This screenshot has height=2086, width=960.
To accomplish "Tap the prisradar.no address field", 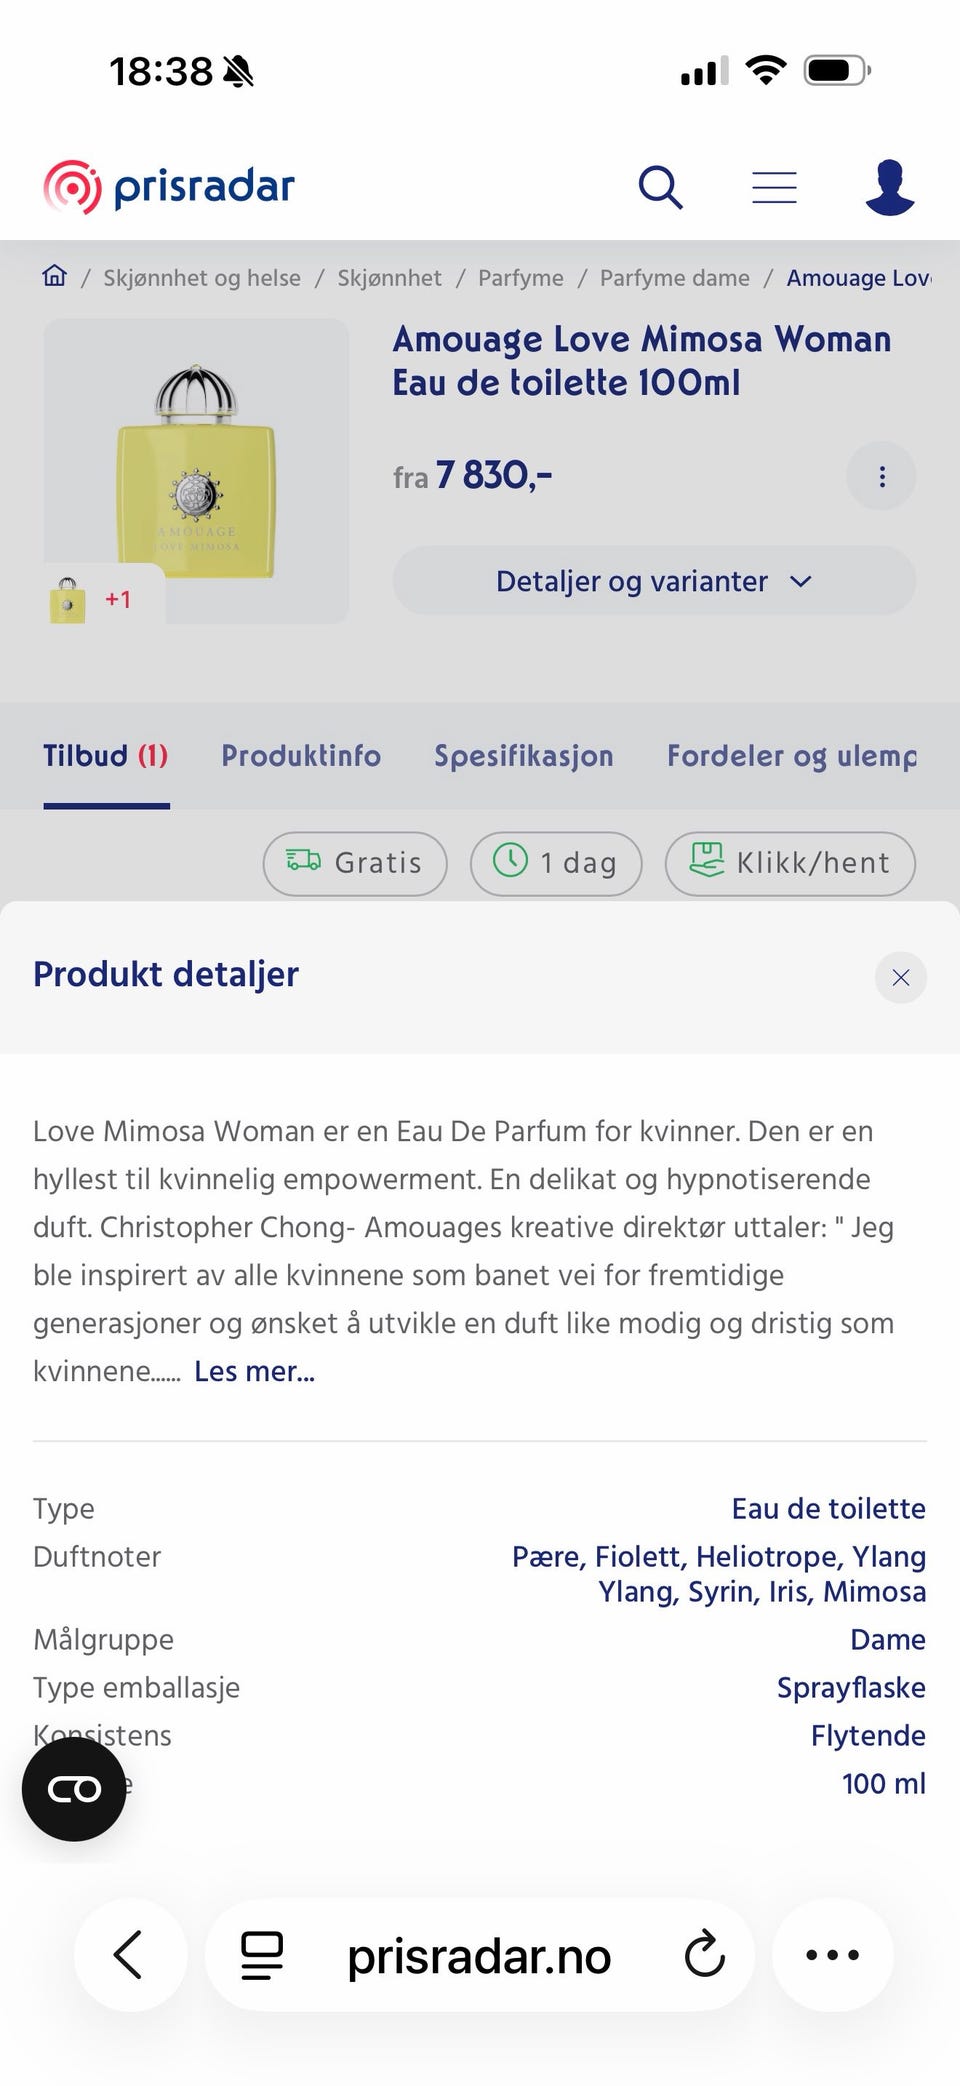I will tap(479, 1955).
